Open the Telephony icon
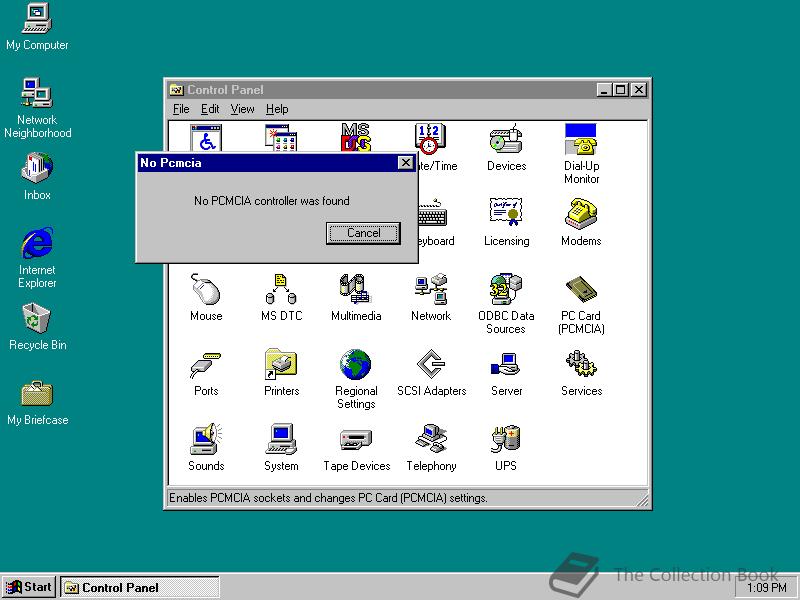Viewport: 800px width, 600px height. [x=431, y=439]
